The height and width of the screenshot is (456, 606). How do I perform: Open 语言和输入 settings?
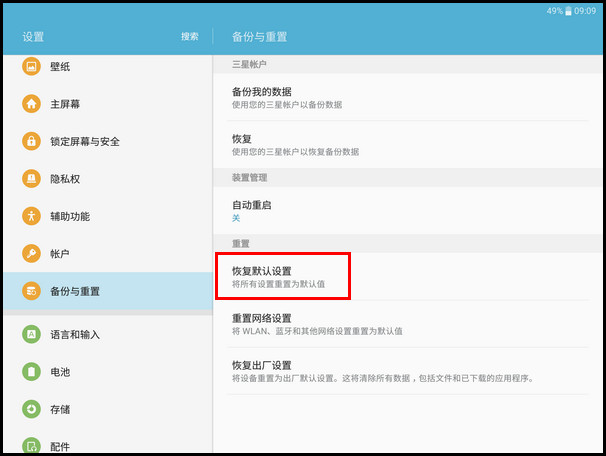(x=108, y=334)
